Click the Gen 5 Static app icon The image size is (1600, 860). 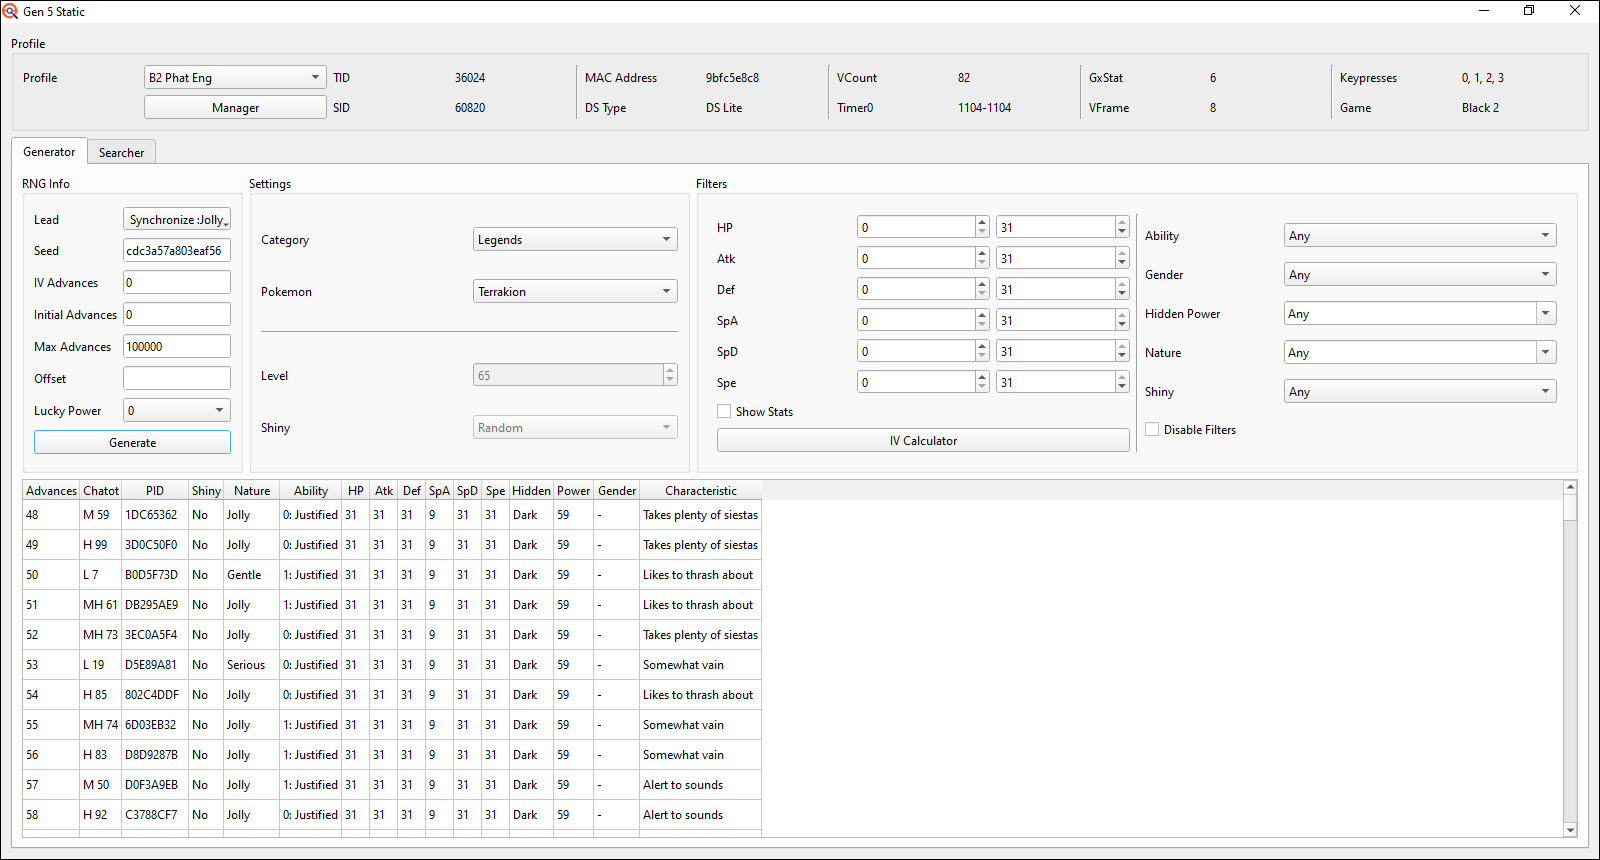11,11
